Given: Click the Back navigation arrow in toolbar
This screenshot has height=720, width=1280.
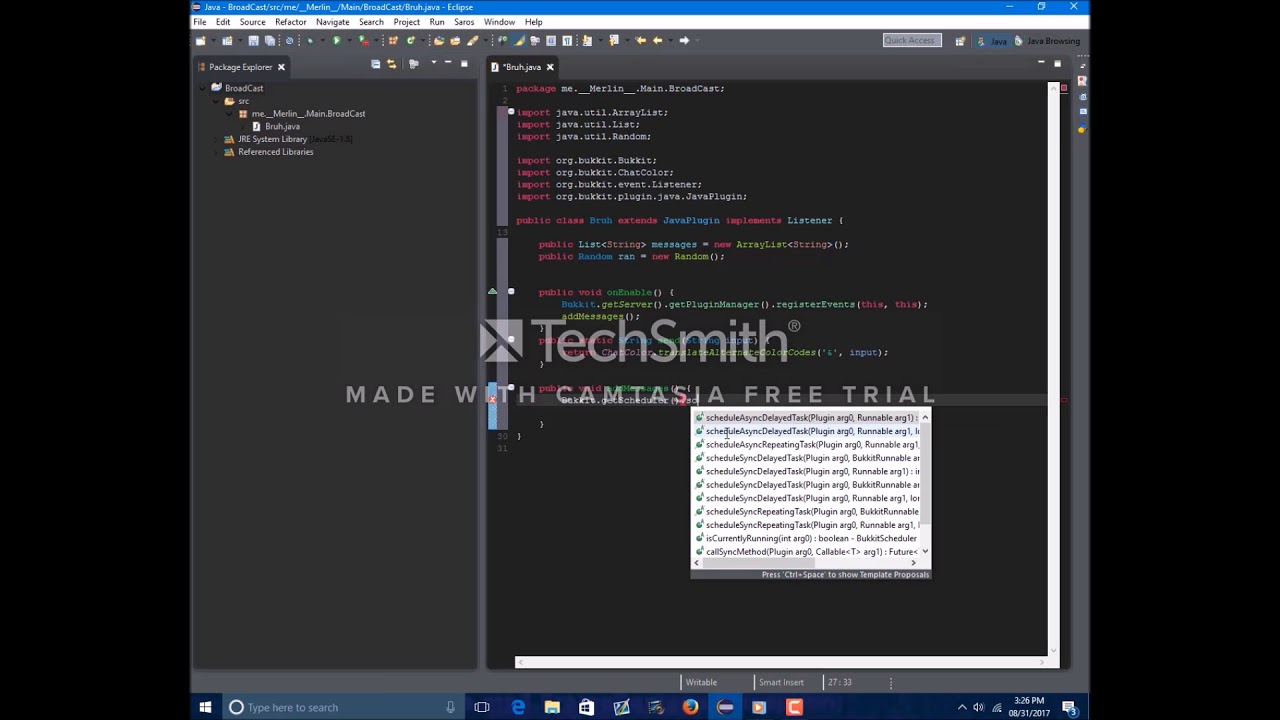Looking at the screenshot, I should coord(657,41).
